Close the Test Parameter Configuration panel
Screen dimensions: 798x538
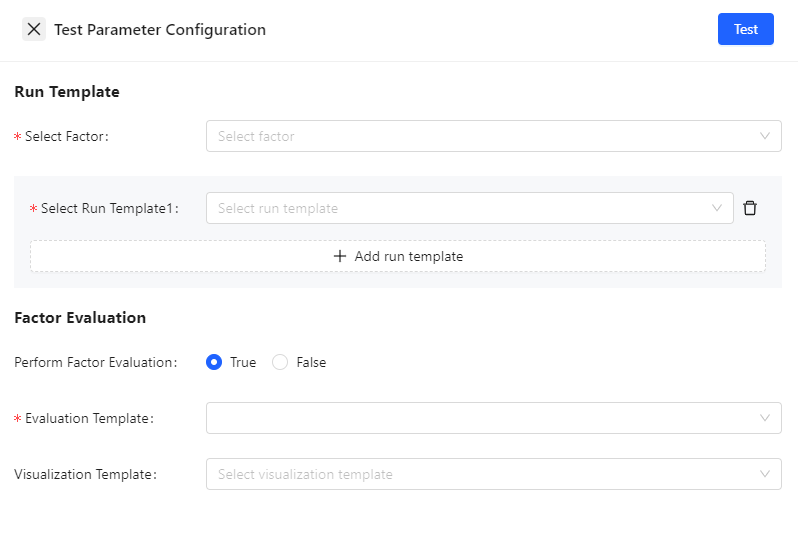(34, 29)
